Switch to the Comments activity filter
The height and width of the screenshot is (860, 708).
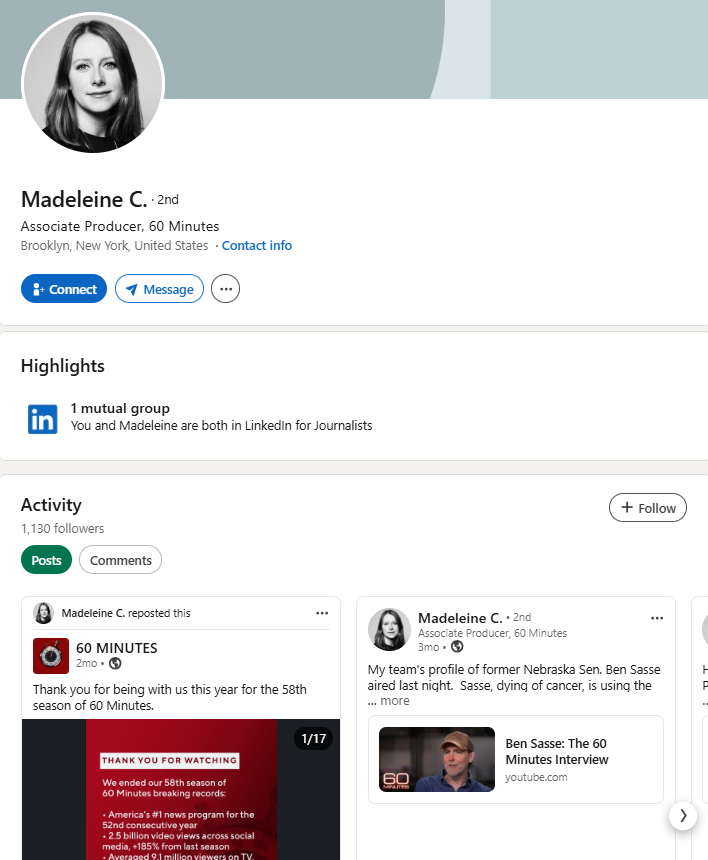point(121,560)
